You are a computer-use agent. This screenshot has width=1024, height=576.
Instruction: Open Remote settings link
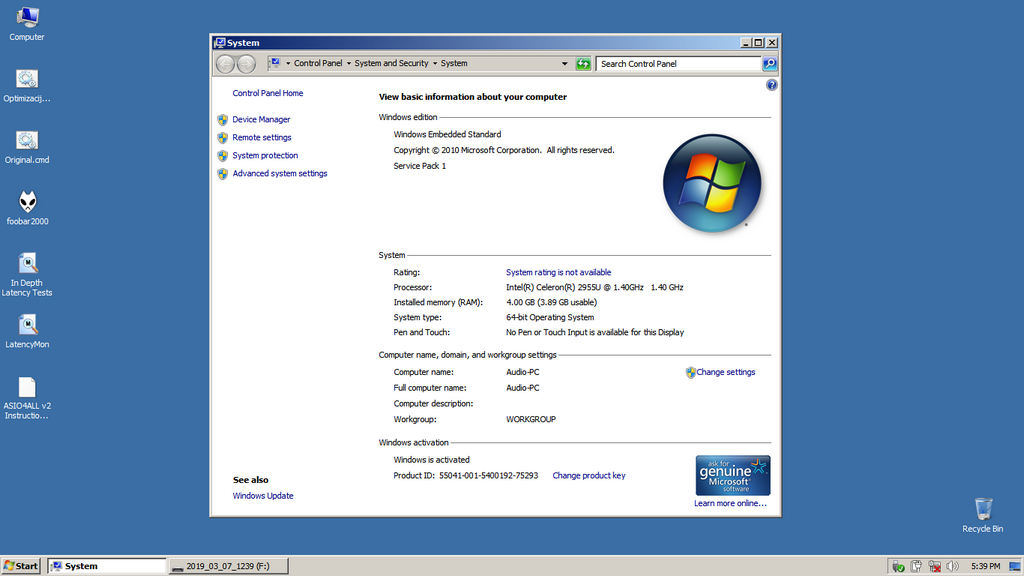click(x=262, y=138)
